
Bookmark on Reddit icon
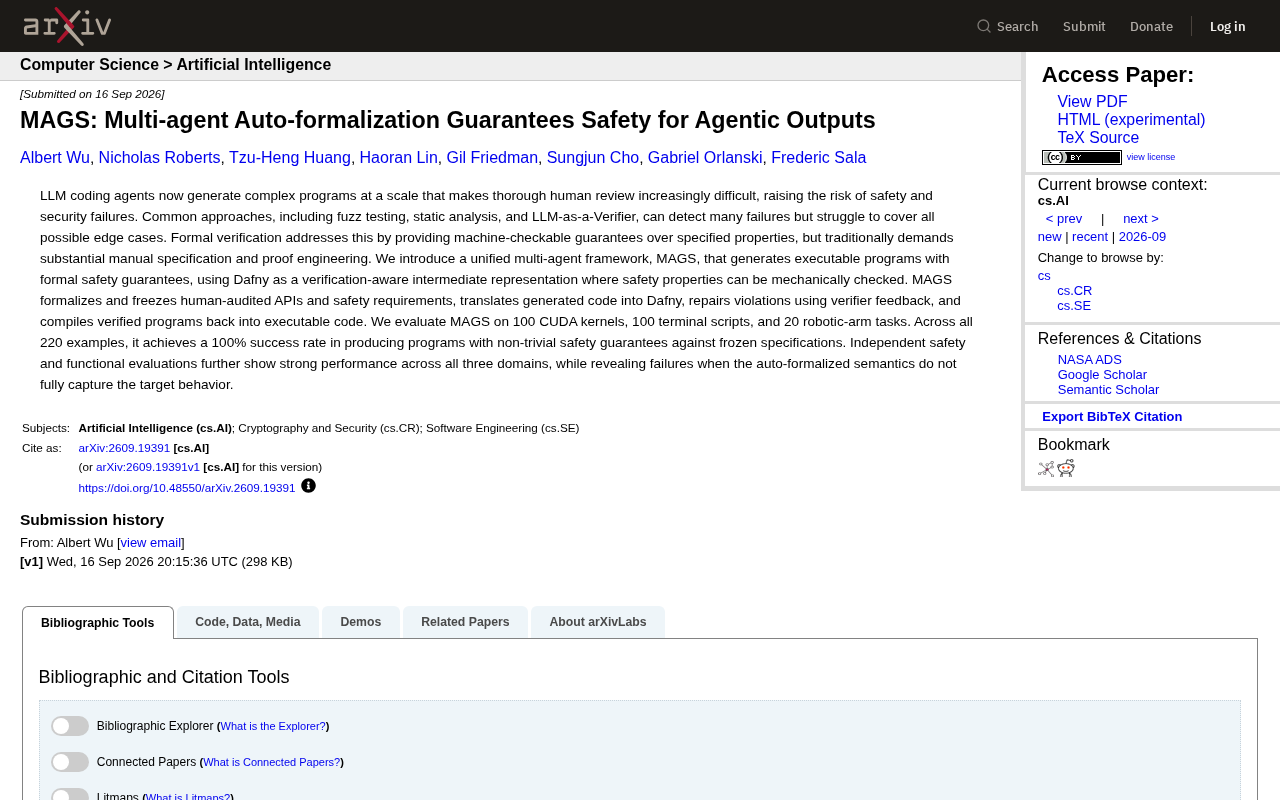[x=1066, y=468]
